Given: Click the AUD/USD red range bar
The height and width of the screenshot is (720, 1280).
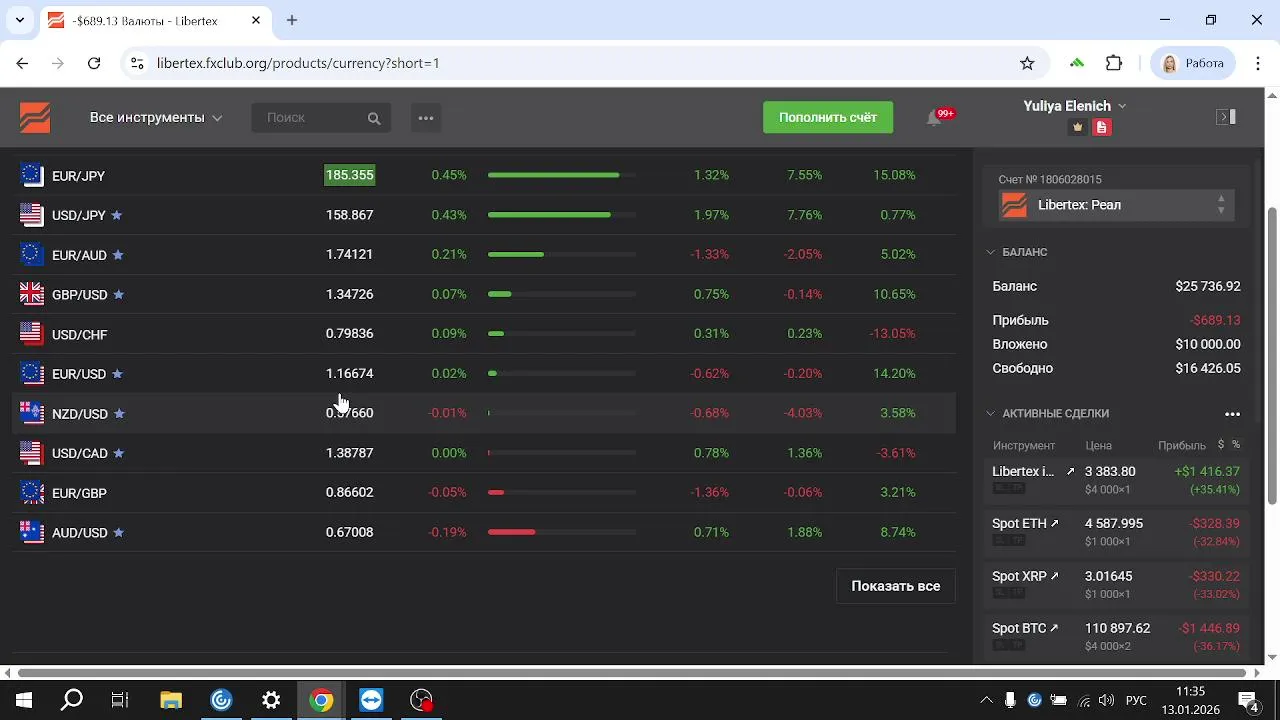Looking at the screenshot, I should pos(511,532).
